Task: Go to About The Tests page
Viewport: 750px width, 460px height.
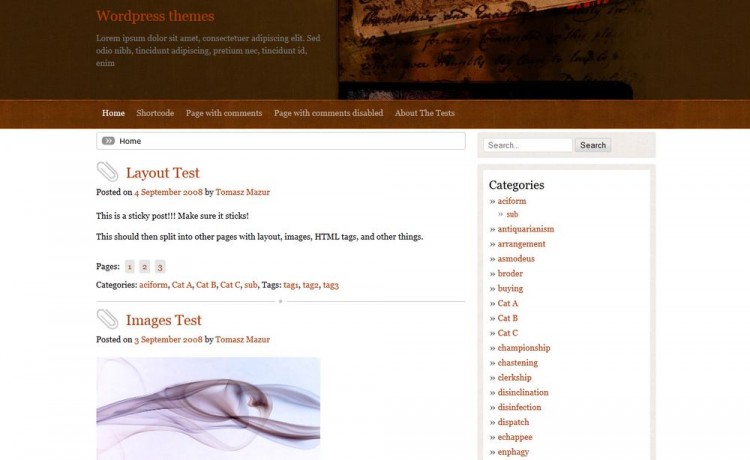Action: [424, 113]
